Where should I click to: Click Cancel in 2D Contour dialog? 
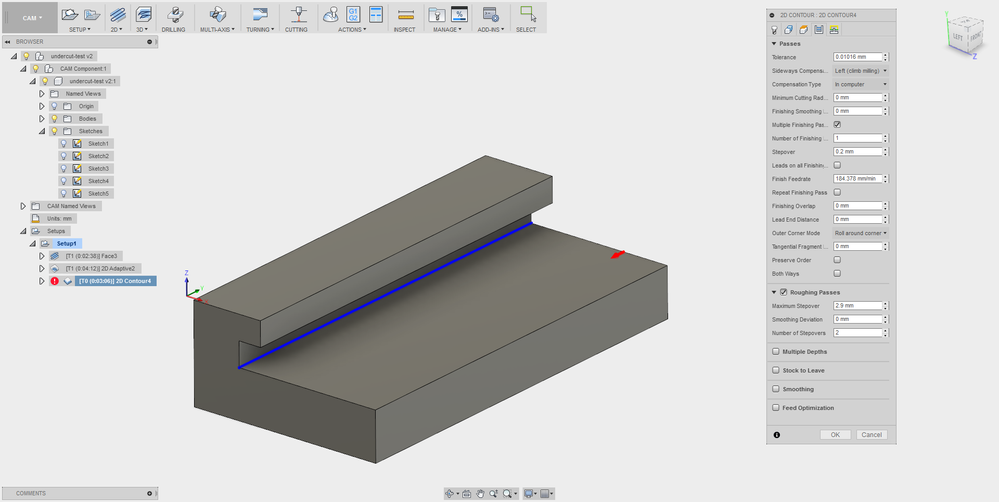coord(870,434)
